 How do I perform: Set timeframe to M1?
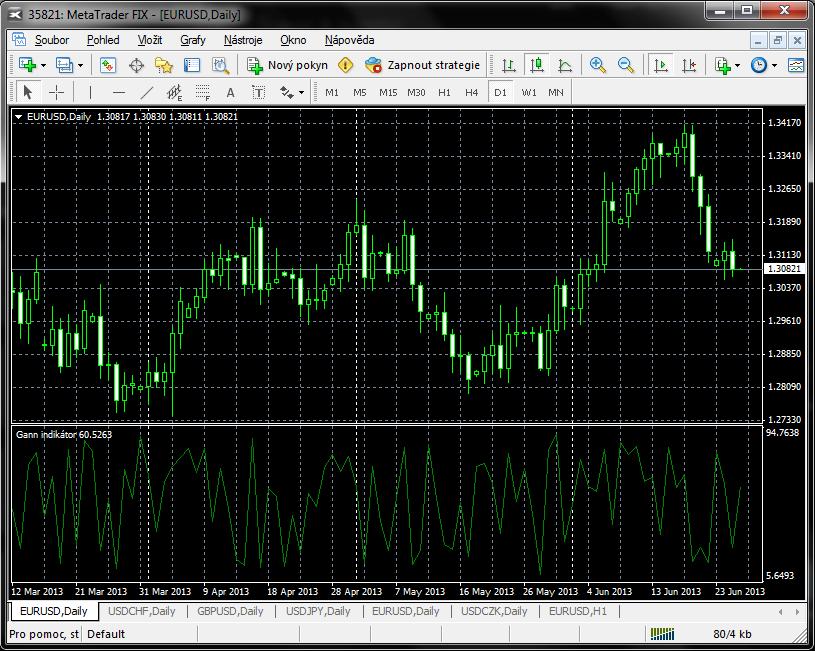pyautogui.click(x=332, y=93)
